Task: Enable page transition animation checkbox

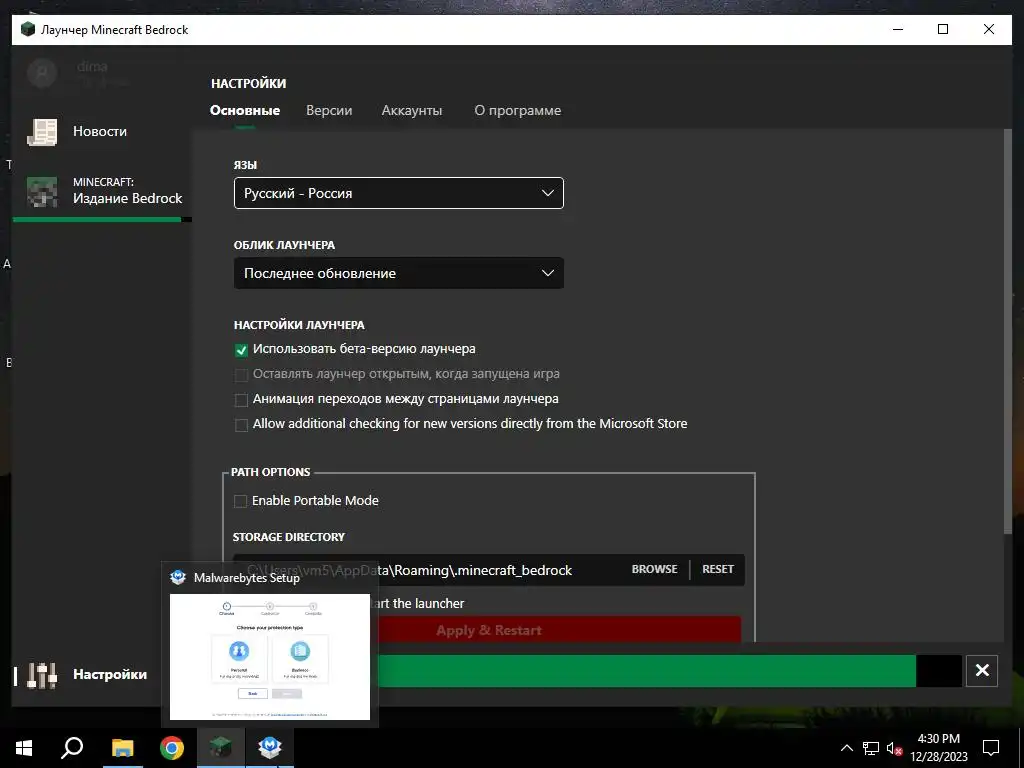Action: 241,400
